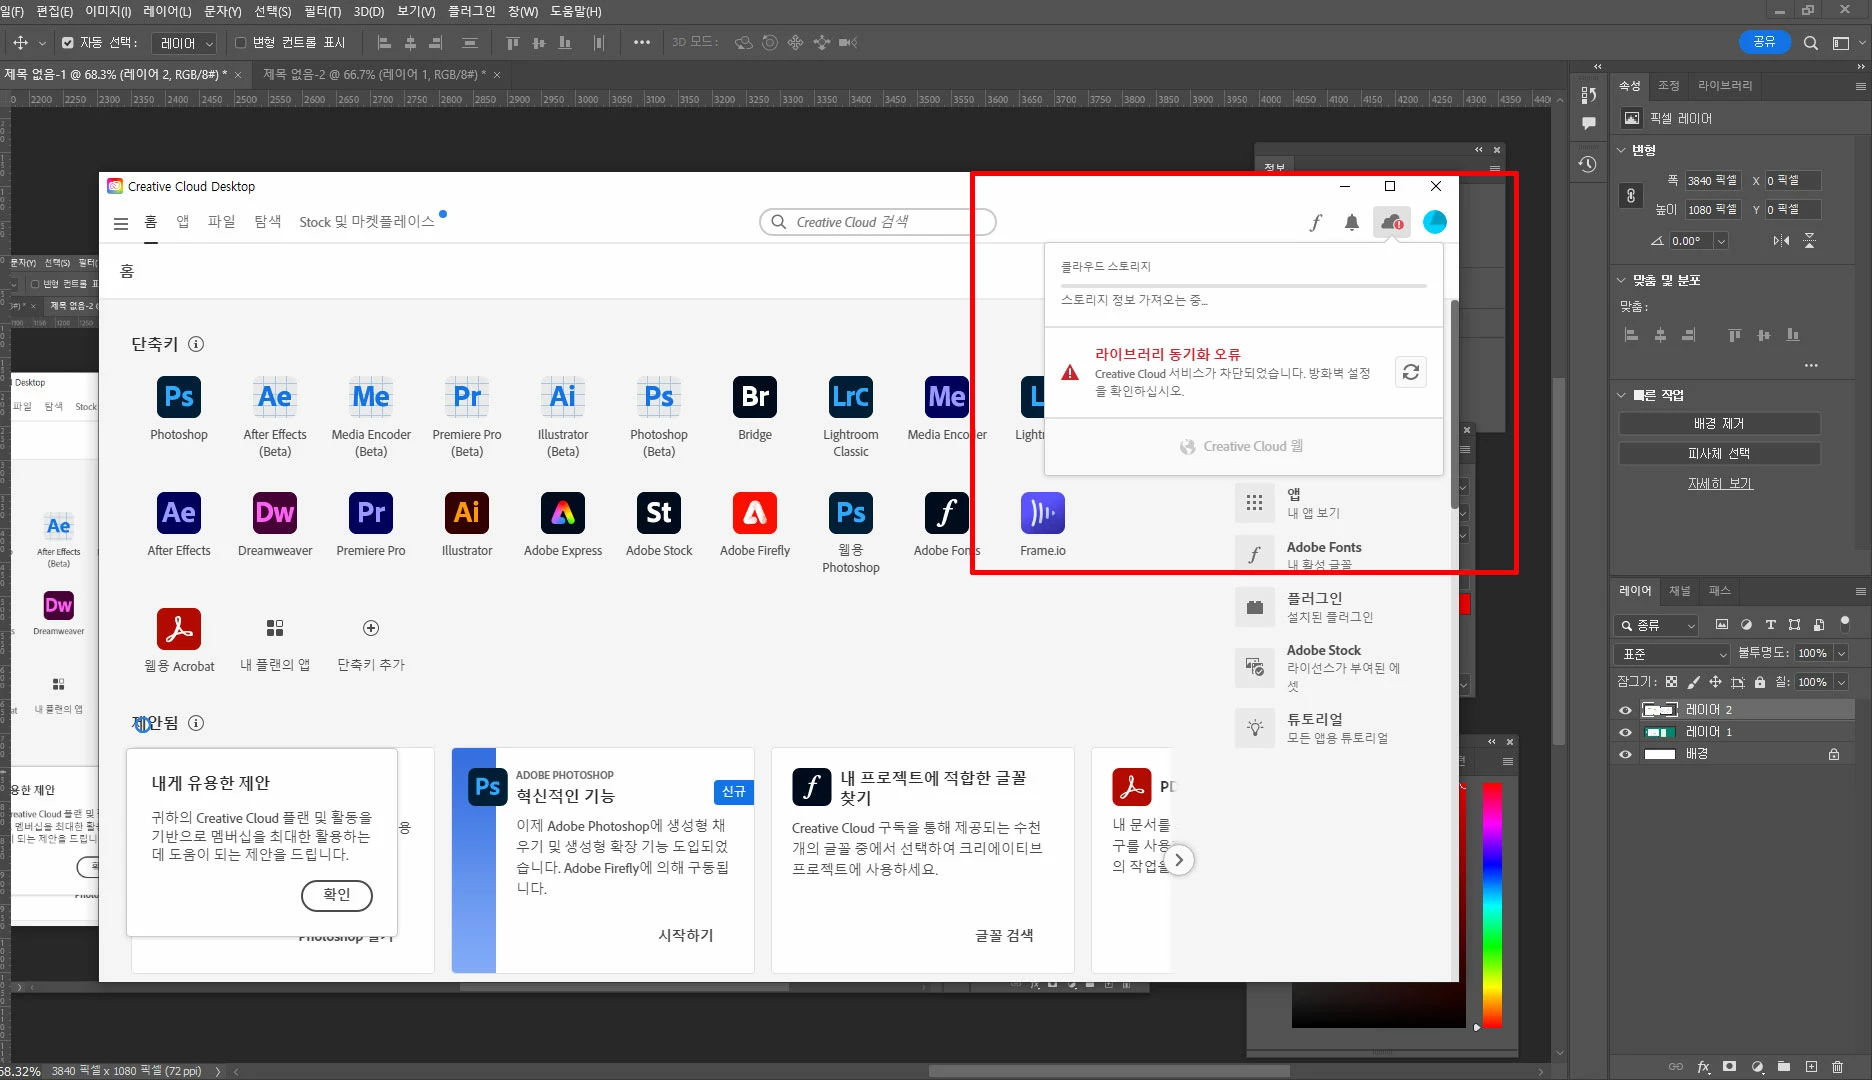Toggle visibility of 배경 layer
1872x1080 pixels.
pyautogui.click(x=1625, y=754)
